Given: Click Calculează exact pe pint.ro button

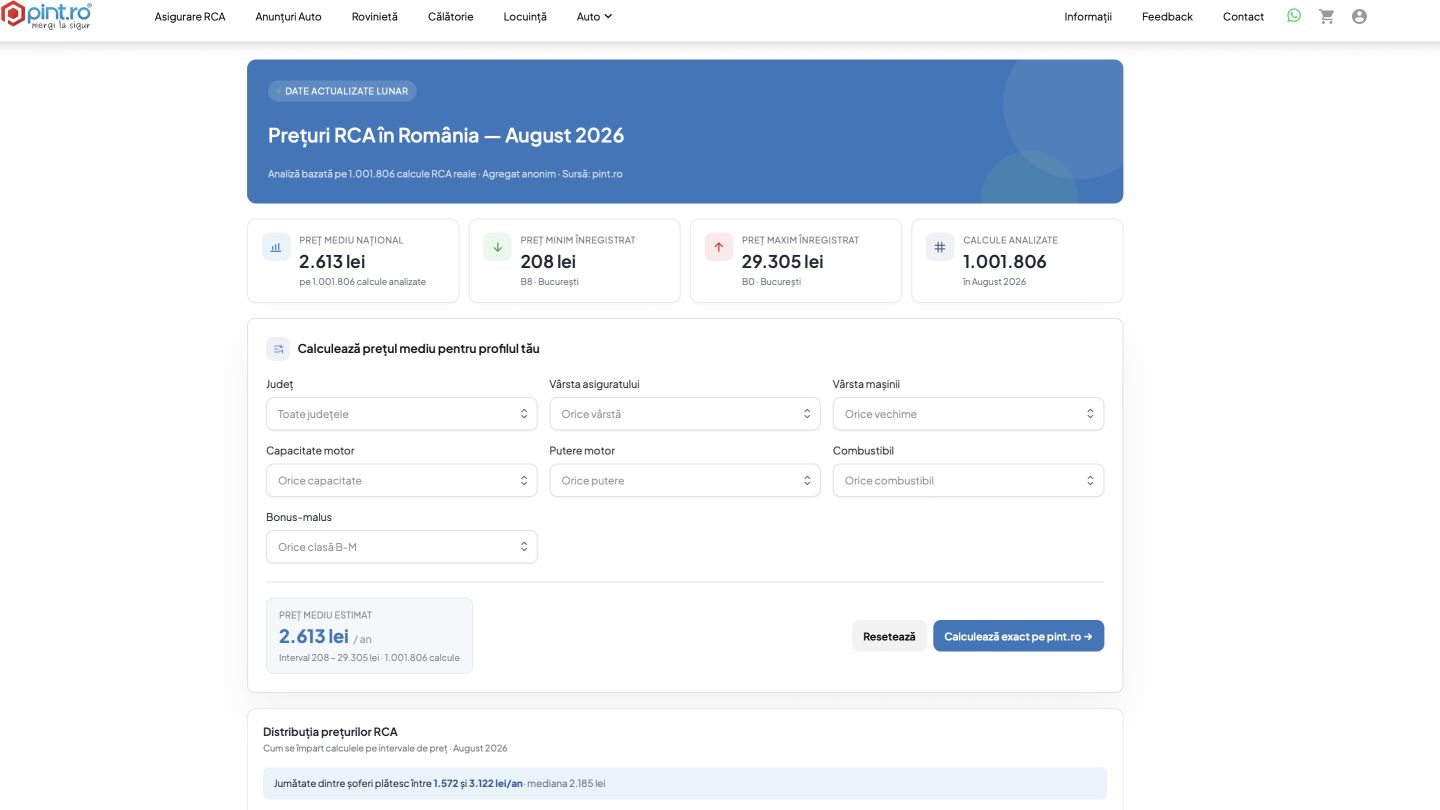Looking at the screenshot, I should [1018, 636].
